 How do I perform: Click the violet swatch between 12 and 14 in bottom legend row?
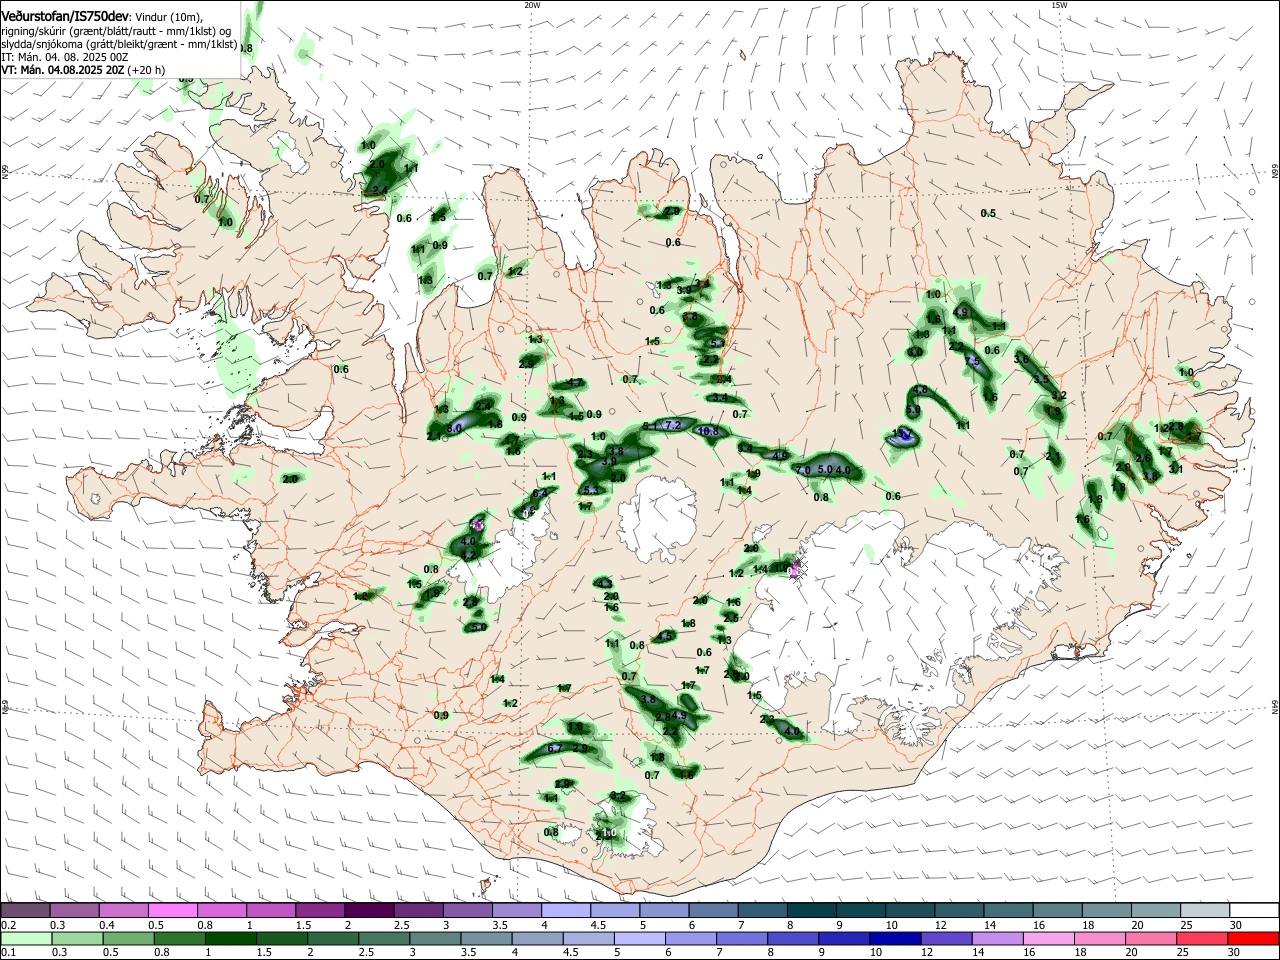click(x=947, y=938)
